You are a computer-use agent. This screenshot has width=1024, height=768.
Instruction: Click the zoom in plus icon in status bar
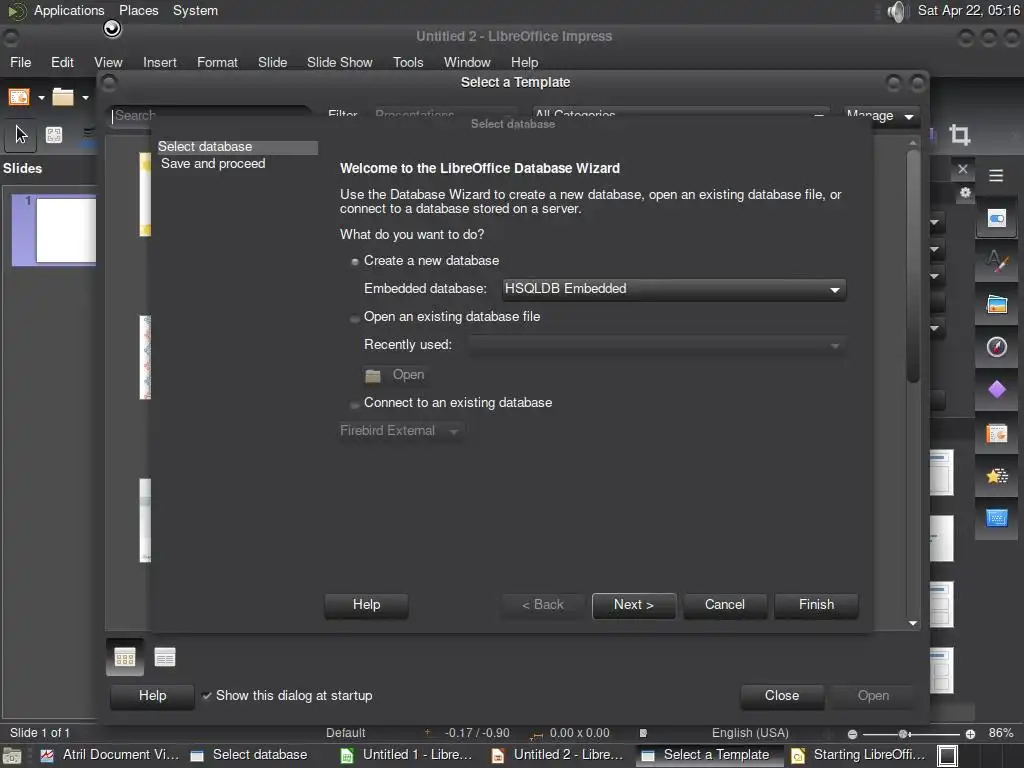click(970, 734)
